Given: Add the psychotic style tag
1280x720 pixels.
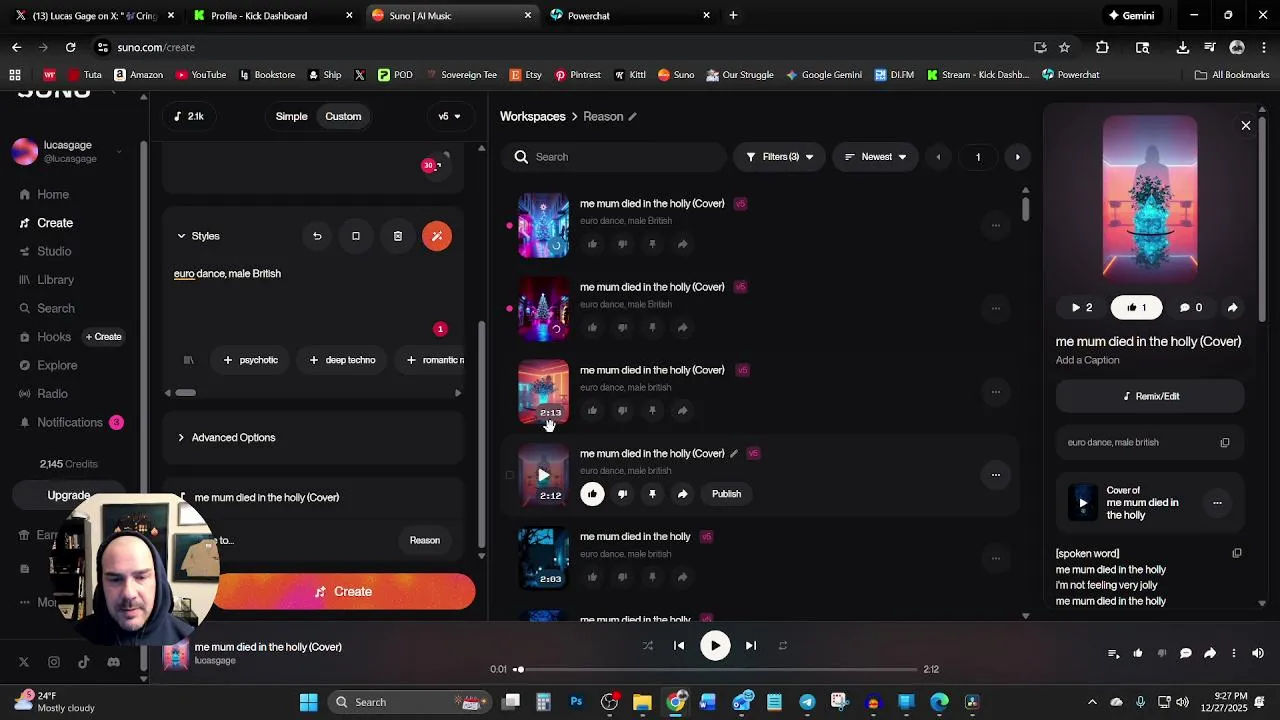Looking at the screenshot, I should click(x=250, y=360).
